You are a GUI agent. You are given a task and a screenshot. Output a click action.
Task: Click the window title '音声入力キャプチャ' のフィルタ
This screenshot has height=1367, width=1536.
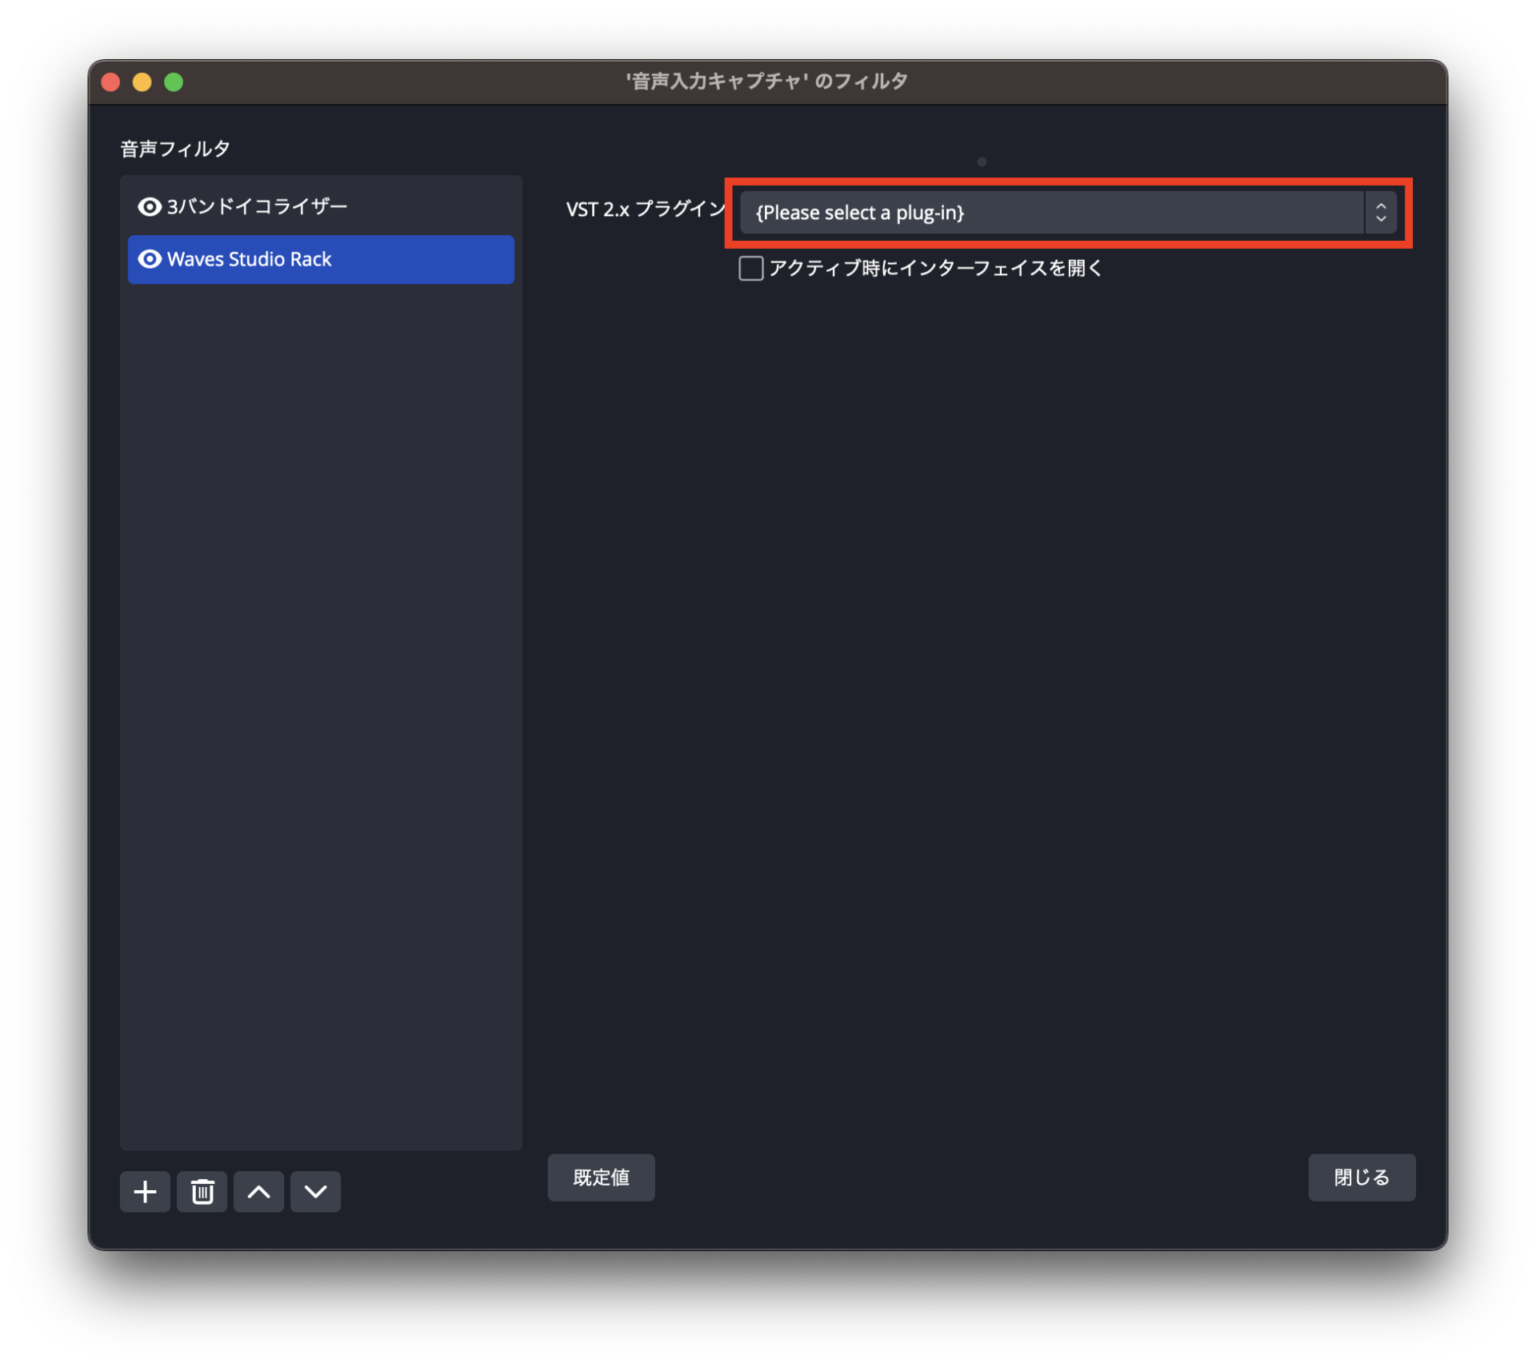pyautogui.click(x=766, y=81)
